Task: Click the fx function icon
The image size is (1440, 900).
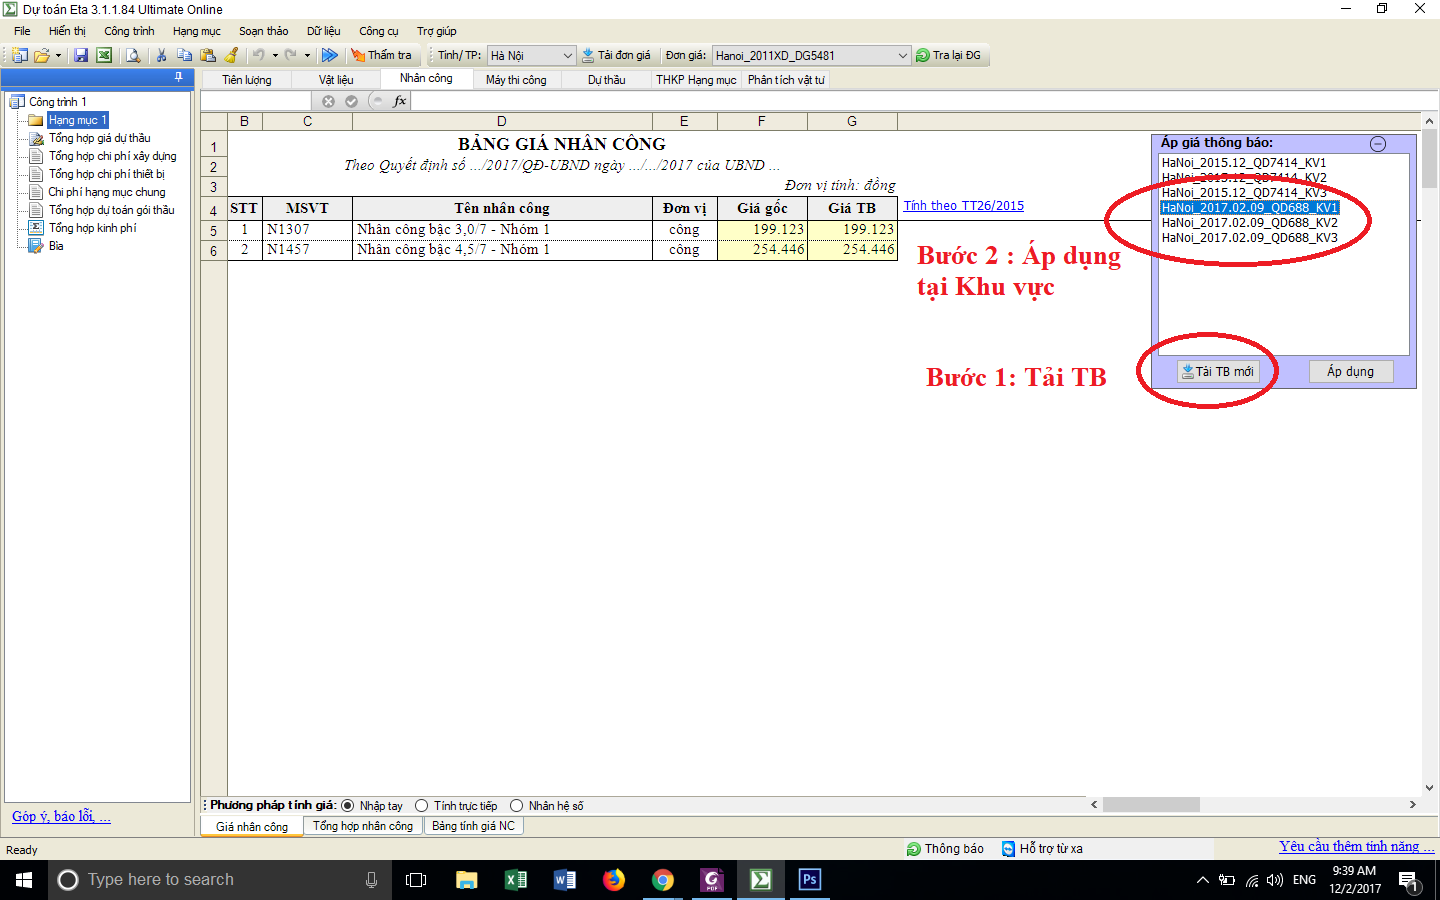Action: coord(400,101)
